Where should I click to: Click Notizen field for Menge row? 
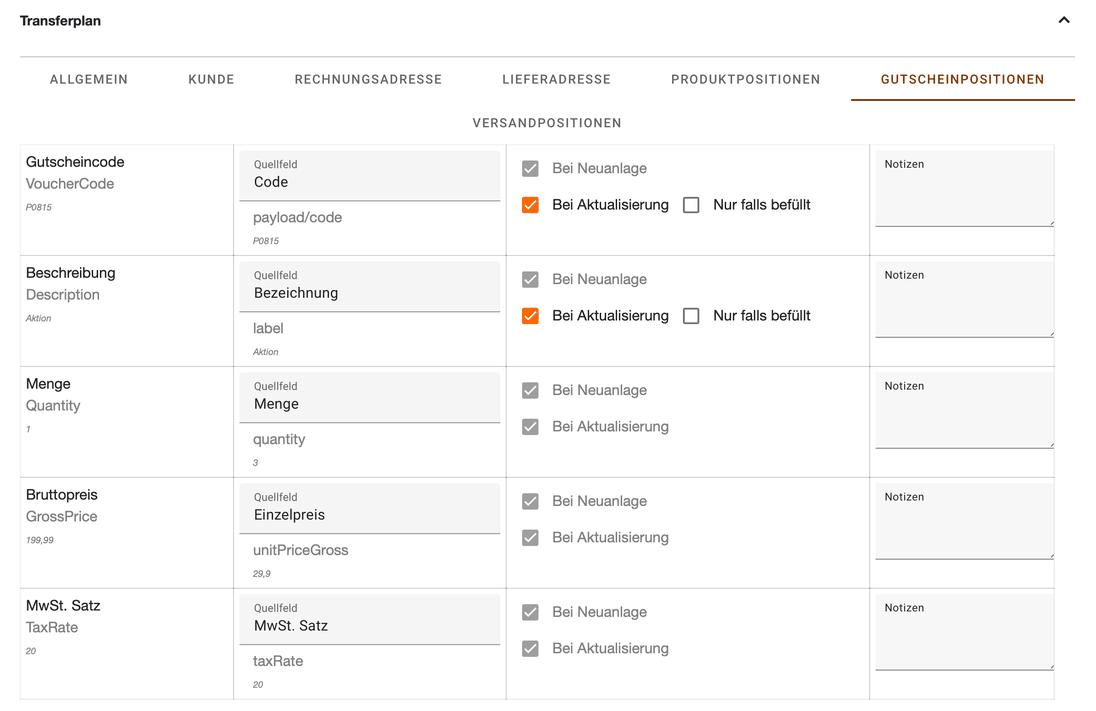[965, 410]
